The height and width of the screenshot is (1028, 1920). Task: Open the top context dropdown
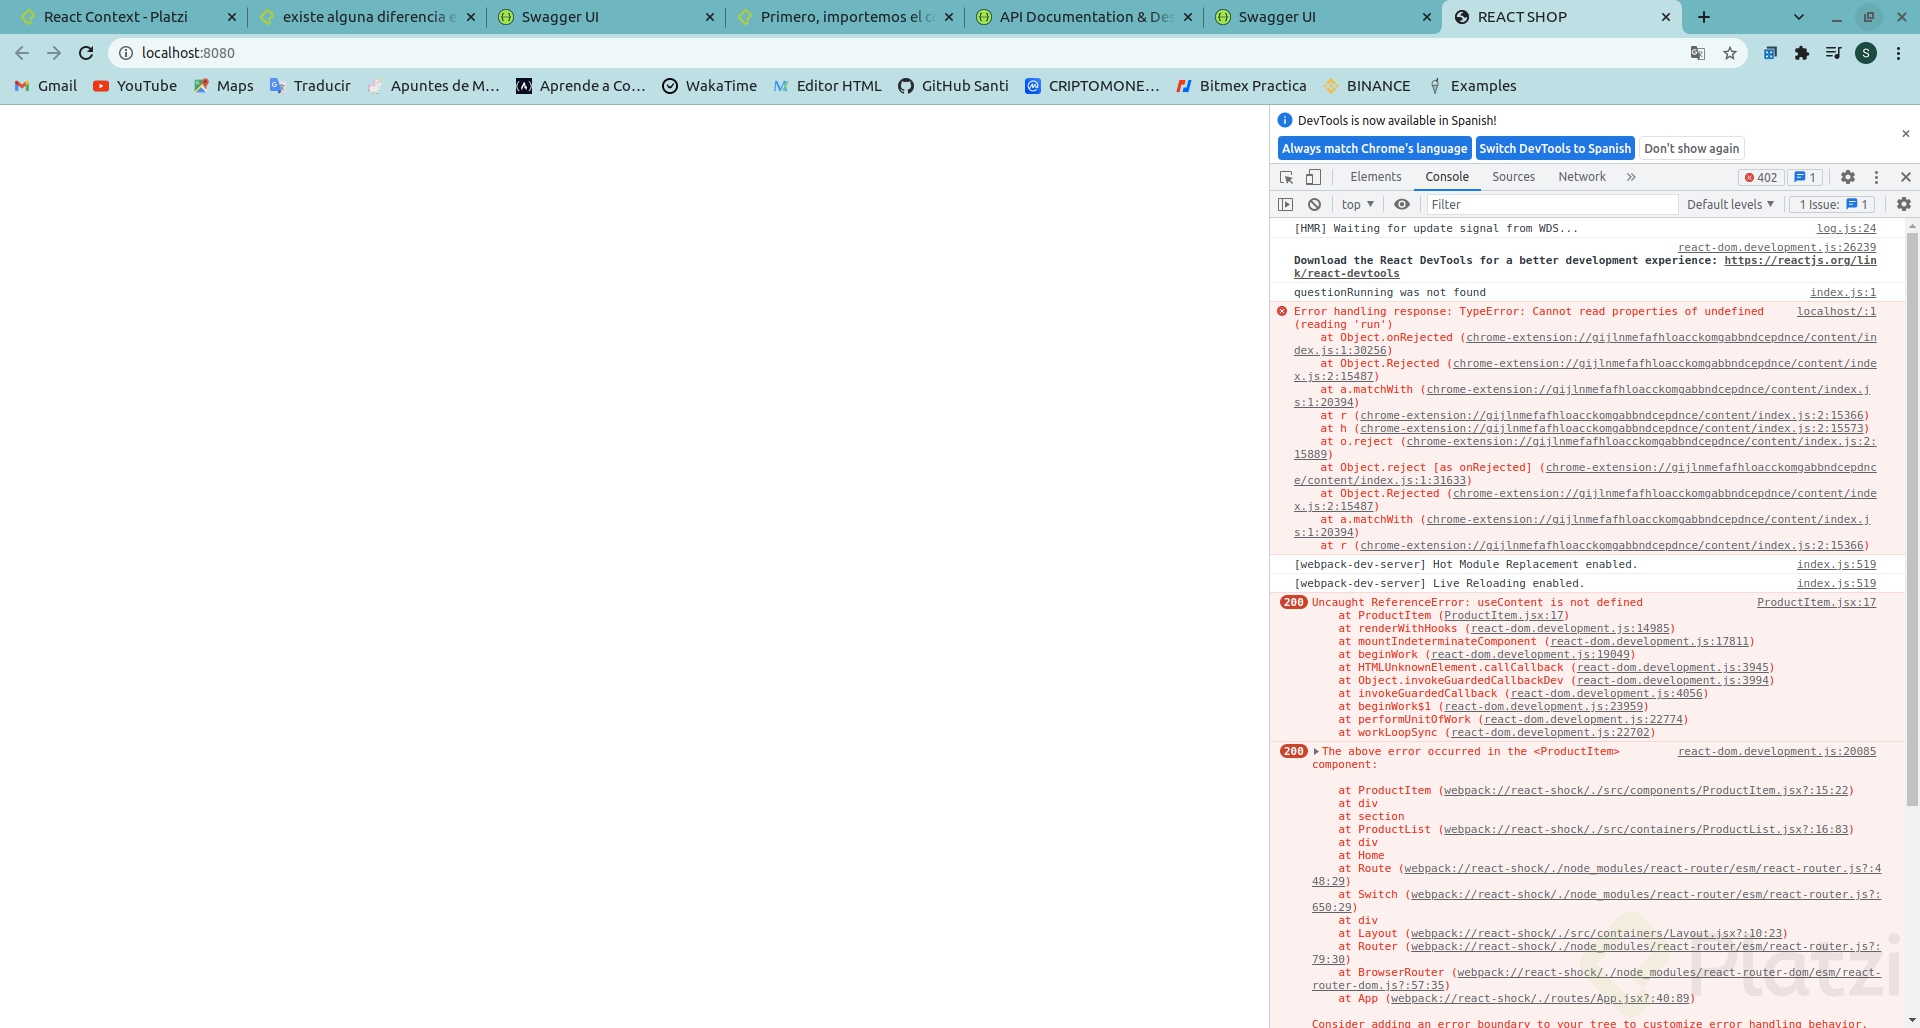pyautogui.click(x=1358, y=204)
